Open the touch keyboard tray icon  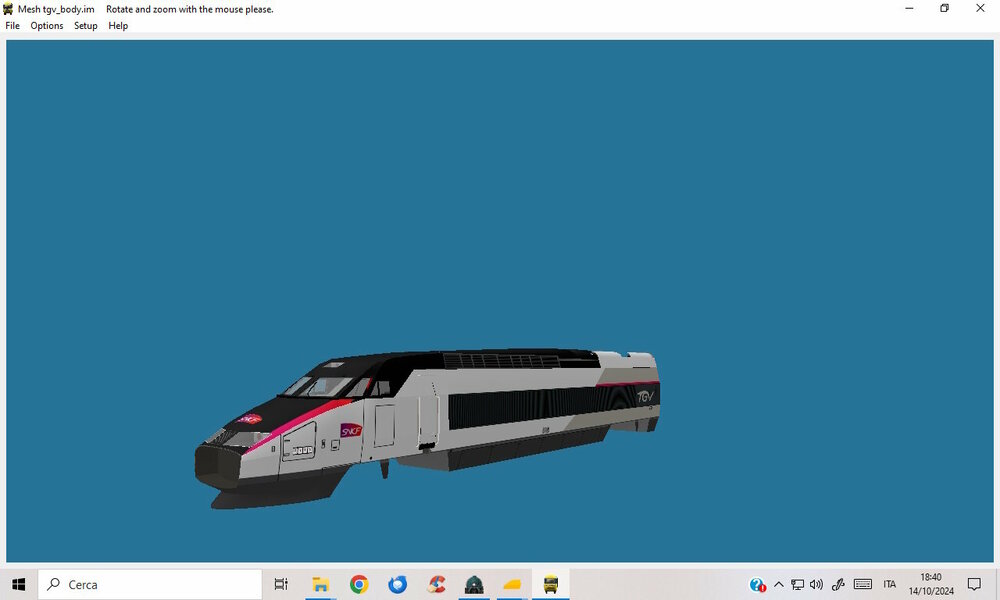863,584
